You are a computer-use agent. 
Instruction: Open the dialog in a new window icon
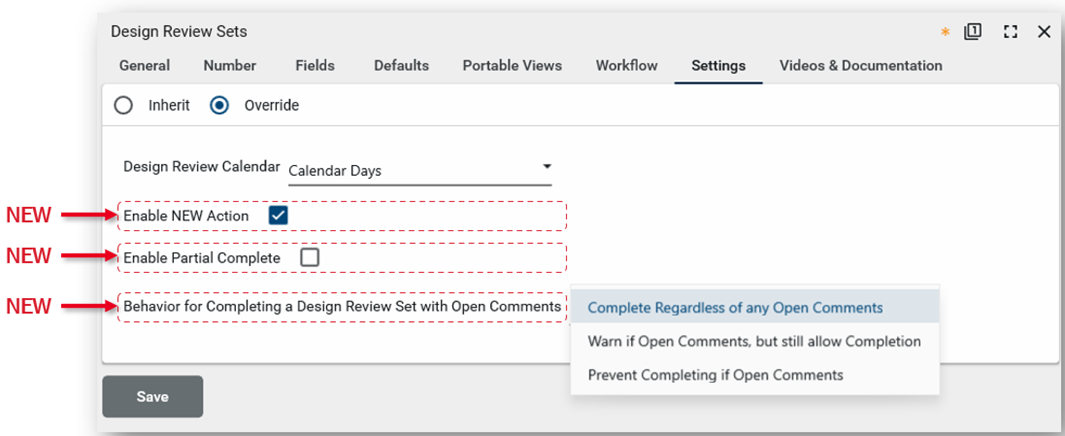pos(972,32)
